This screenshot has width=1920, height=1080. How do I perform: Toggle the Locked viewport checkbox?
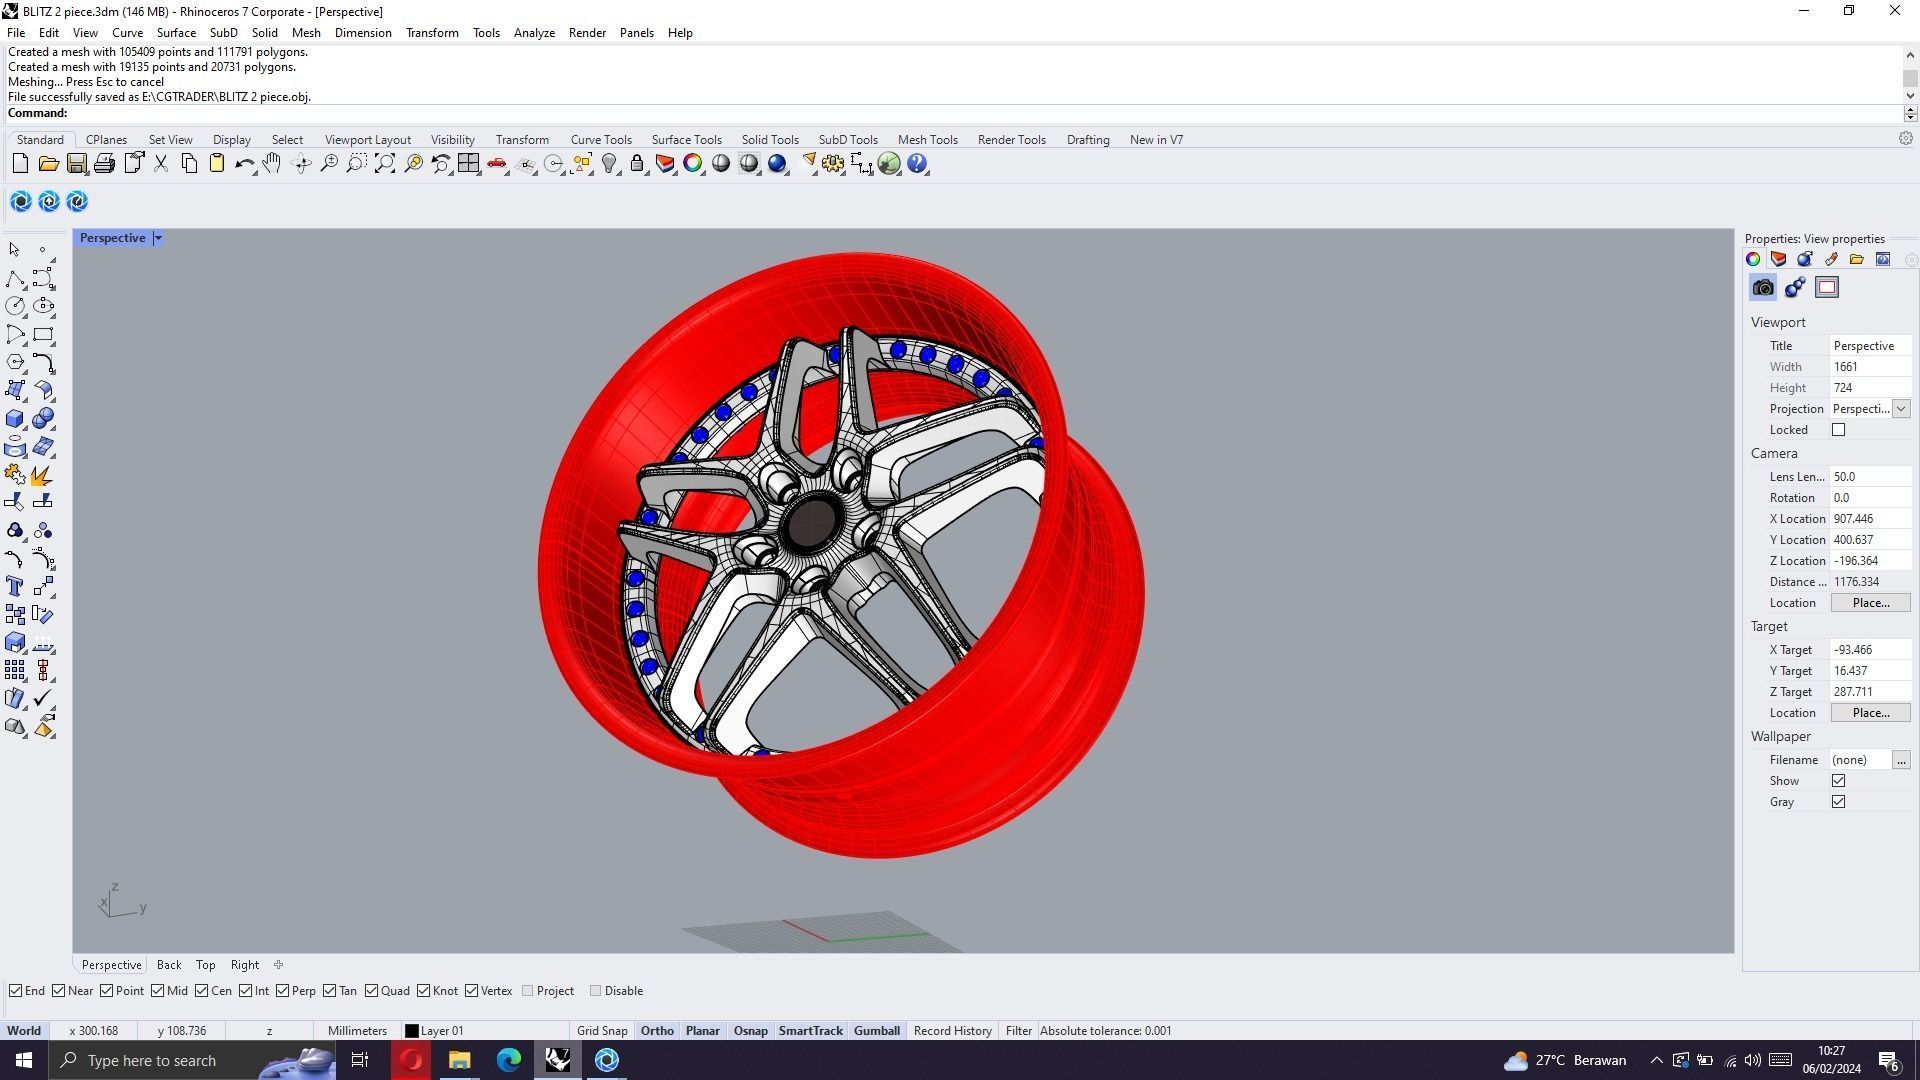[x=1838, y=430]
